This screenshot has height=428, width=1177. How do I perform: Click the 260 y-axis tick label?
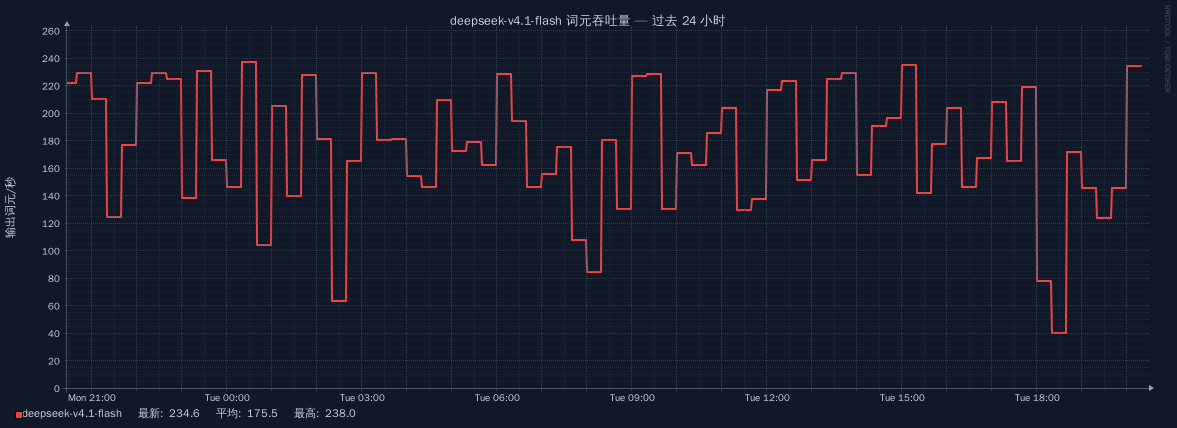52,32
